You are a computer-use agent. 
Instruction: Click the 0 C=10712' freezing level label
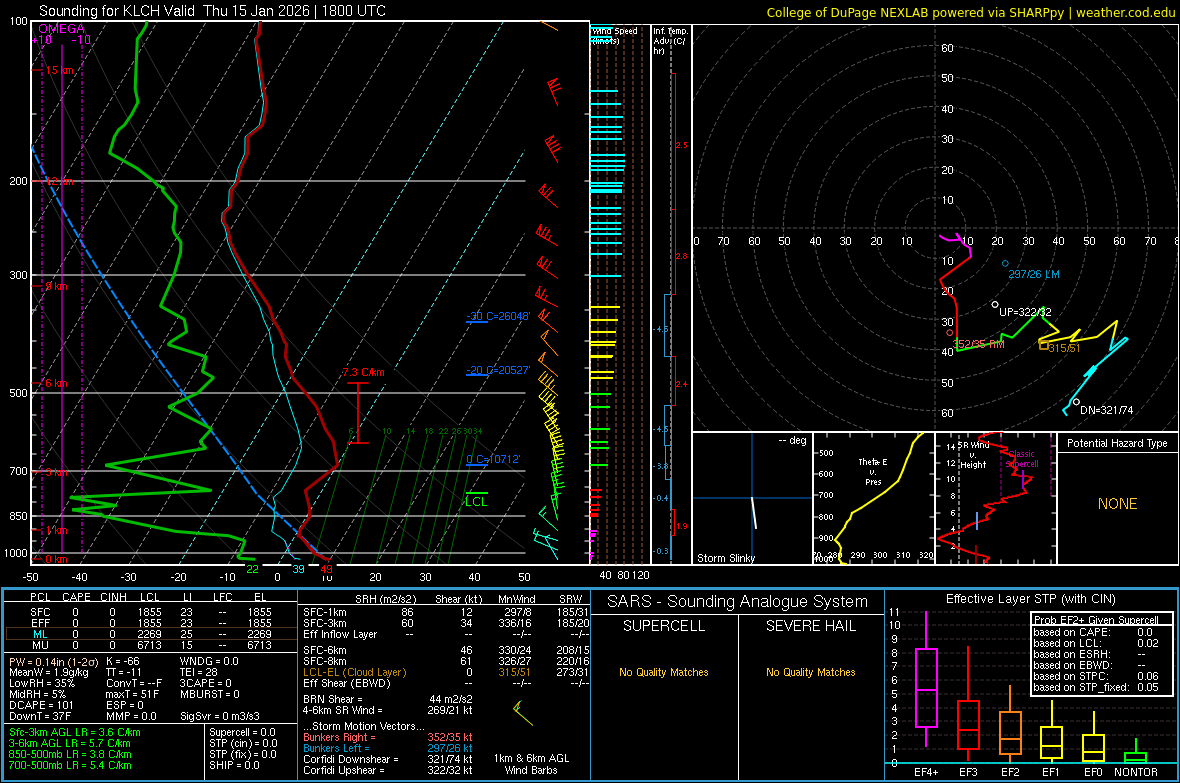(493, 459)
